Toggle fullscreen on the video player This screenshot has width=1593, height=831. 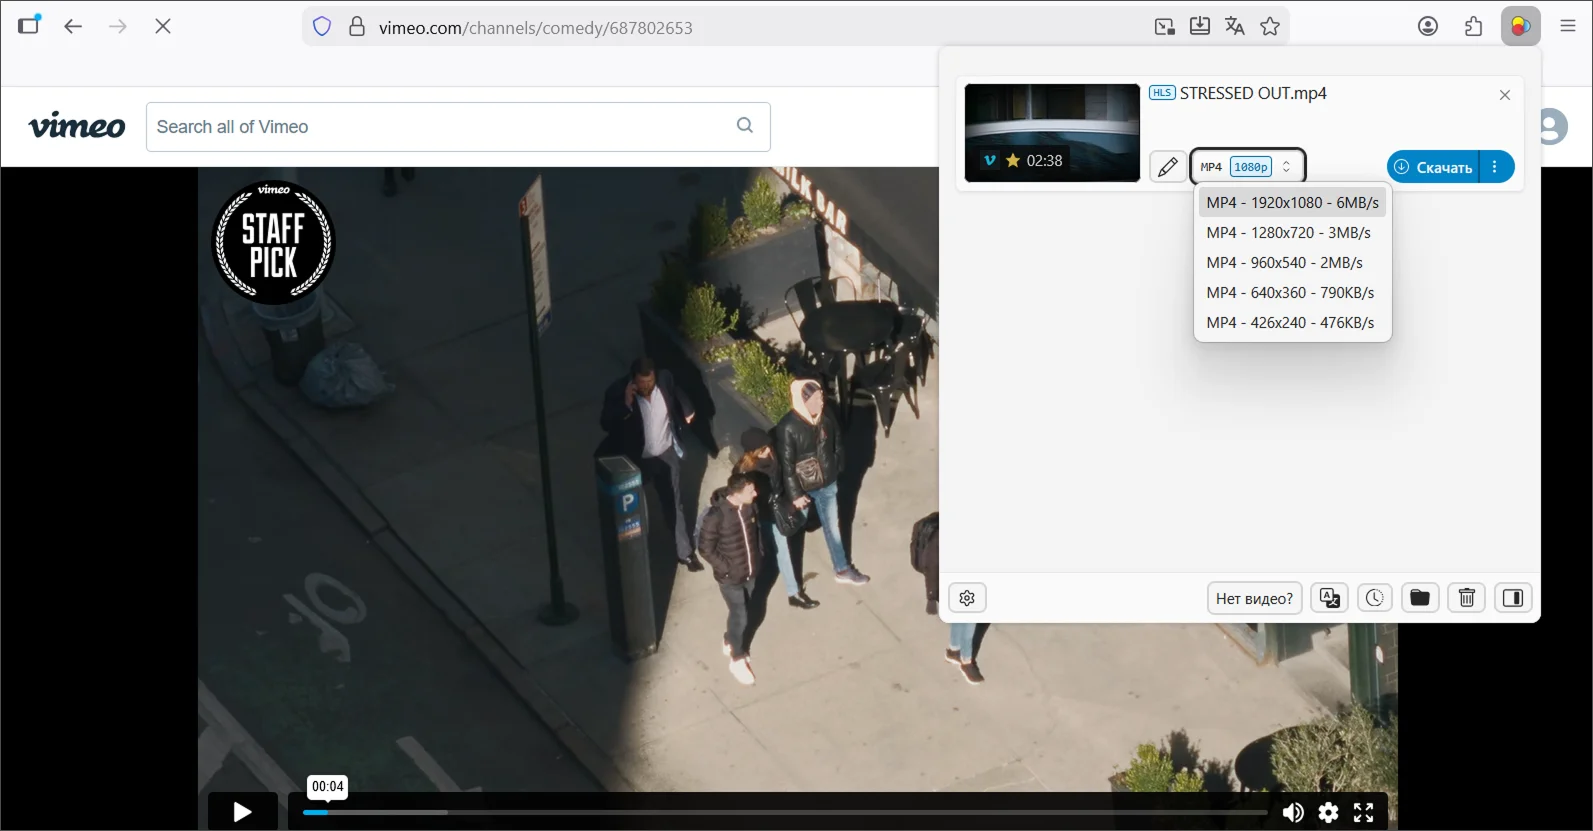pyautogui.click(x=1363, y=812)
